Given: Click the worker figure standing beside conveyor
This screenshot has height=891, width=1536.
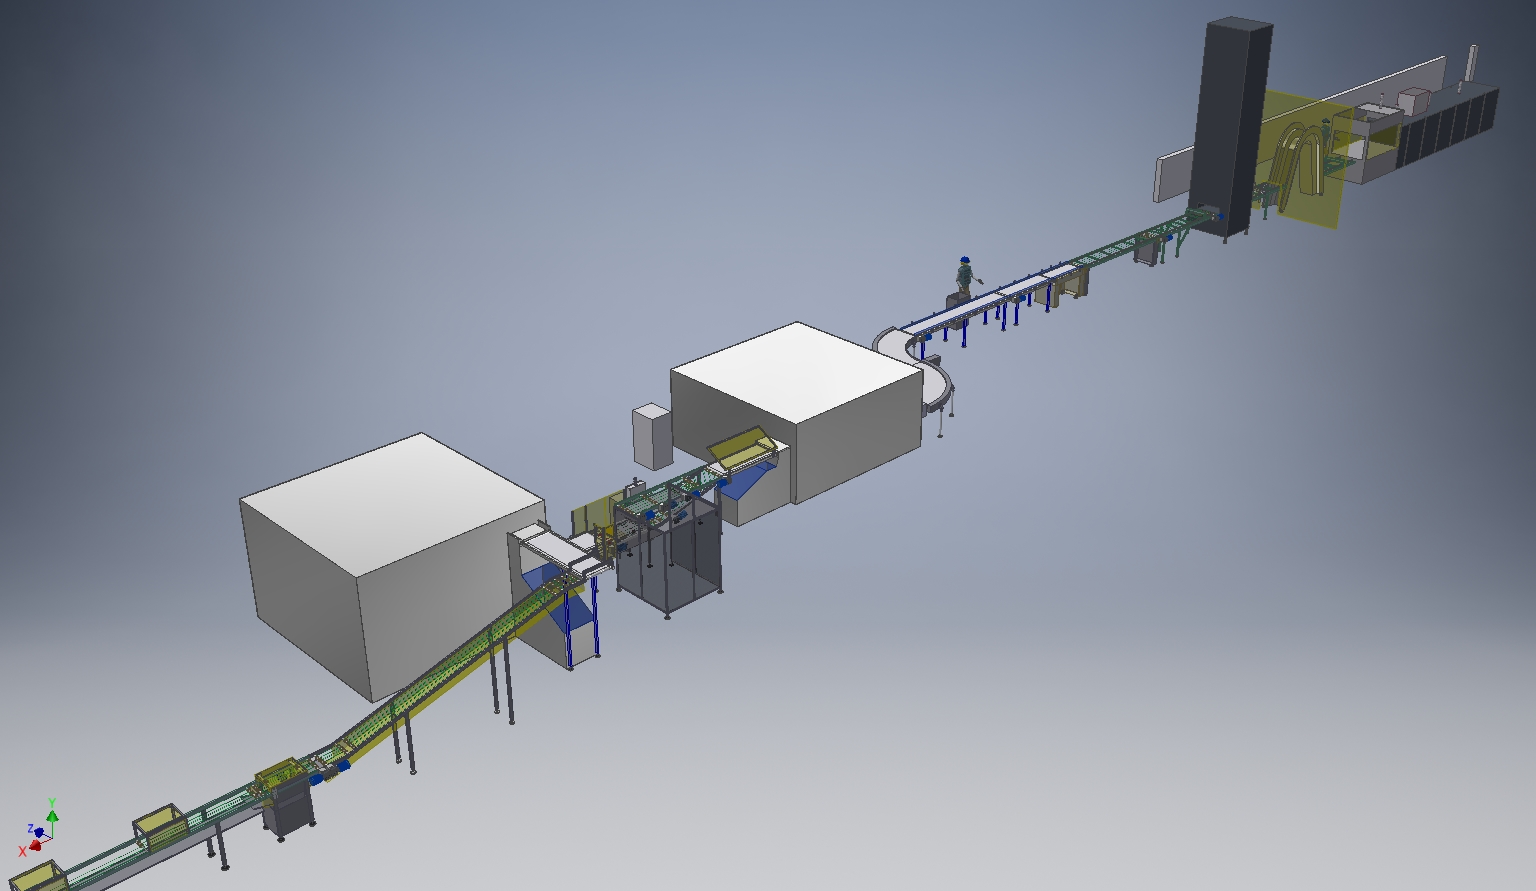Looking at the screenshot, I should [x=965, y=275].
